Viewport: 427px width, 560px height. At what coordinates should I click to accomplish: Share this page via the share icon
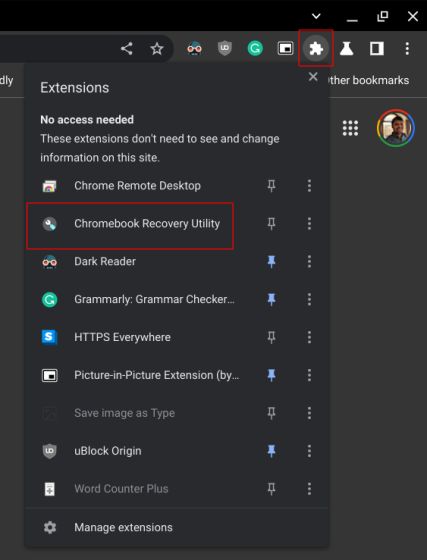(127, 49)
